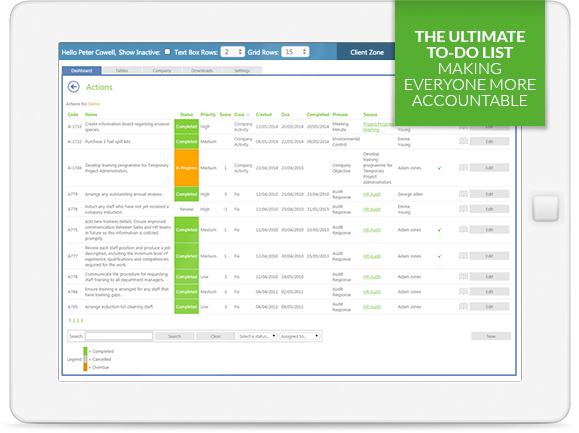Click Edit for row A786
The height and width of the screenshot is (433, 579).
point(489,292)
